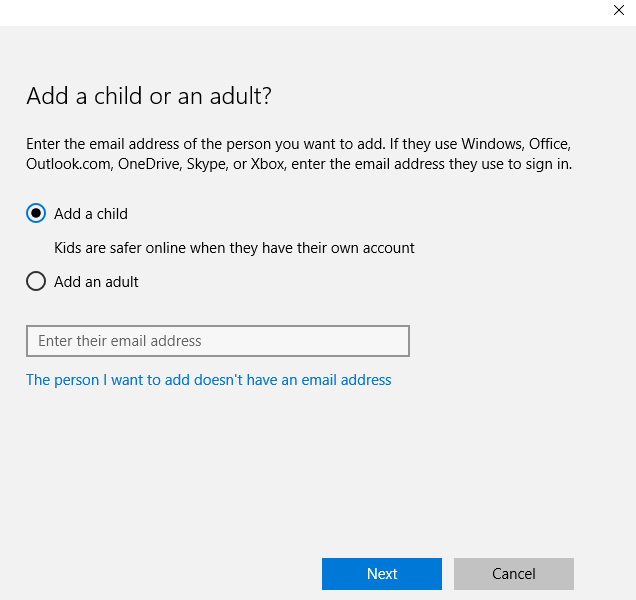Click the "Add an adult" option label
636x600 pixels.
[x=96, y=282]
